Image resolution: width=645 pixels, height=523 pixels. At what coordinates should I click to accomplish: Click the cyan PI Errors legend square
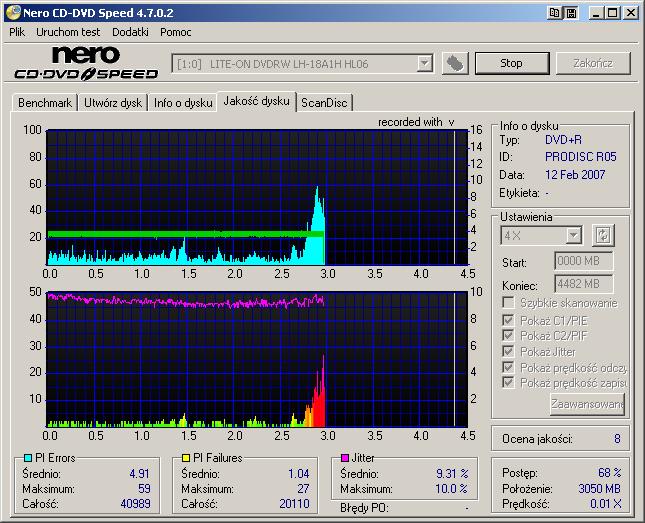(28, 458)
